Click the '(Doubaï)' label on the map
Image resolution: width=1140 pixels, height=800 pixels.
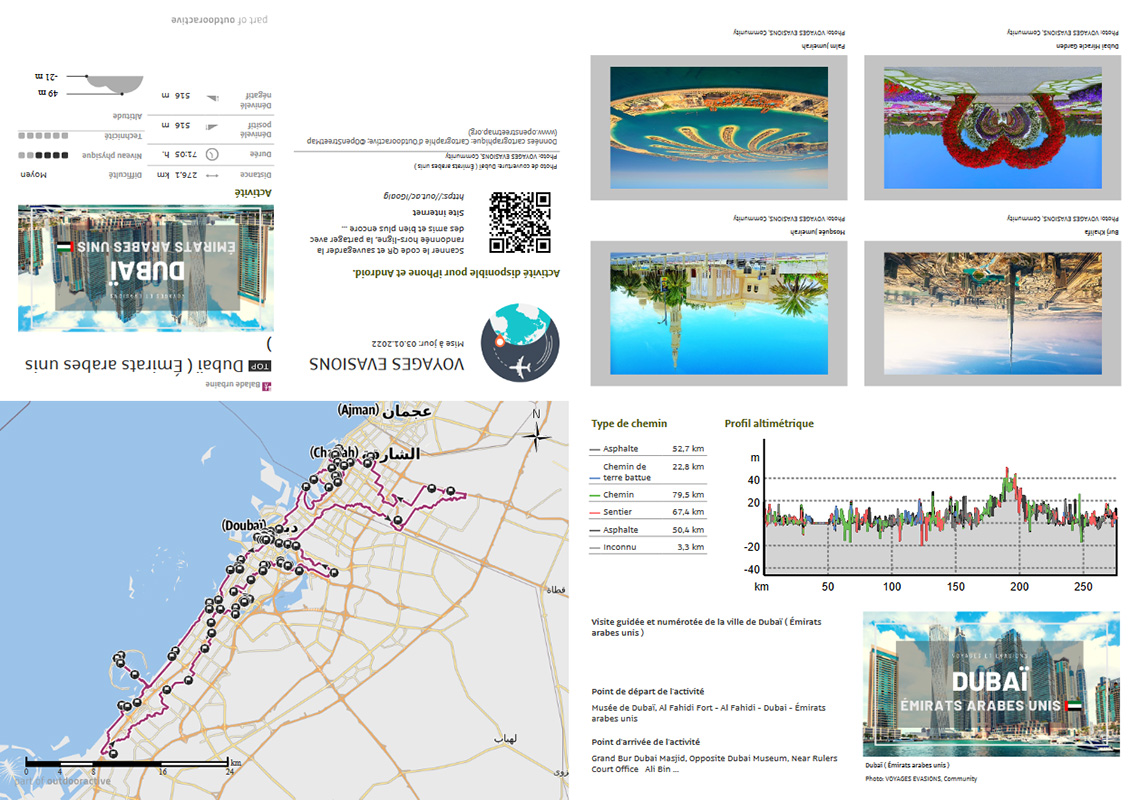pos(244,525)
